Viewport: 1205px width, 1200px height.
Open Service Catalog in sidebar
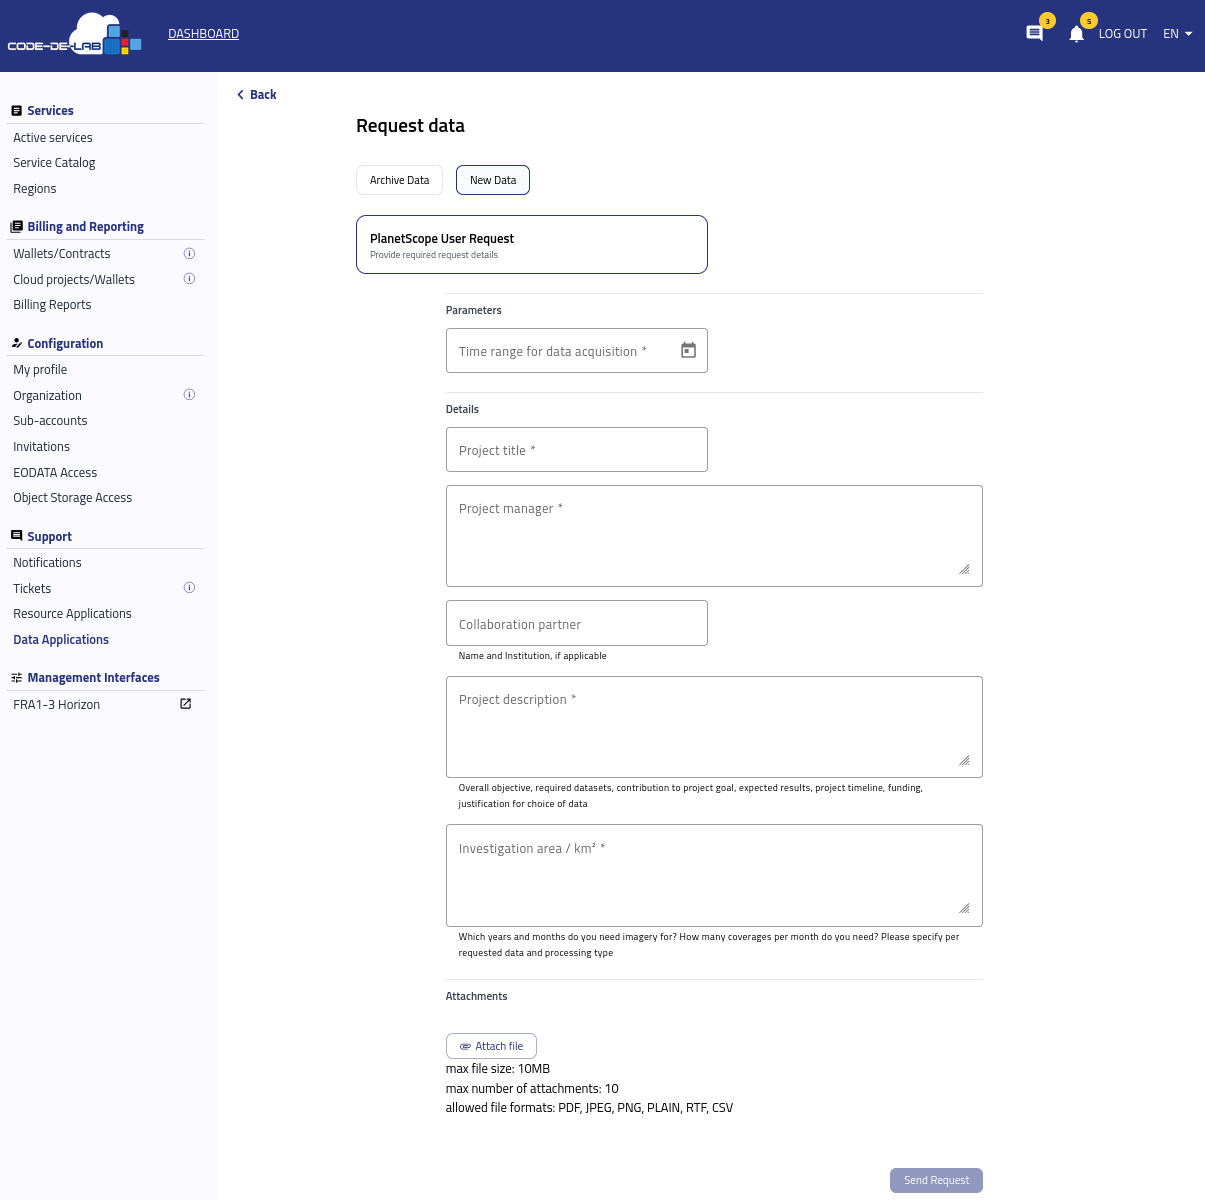pyautogui.click(x=54, y=163)
